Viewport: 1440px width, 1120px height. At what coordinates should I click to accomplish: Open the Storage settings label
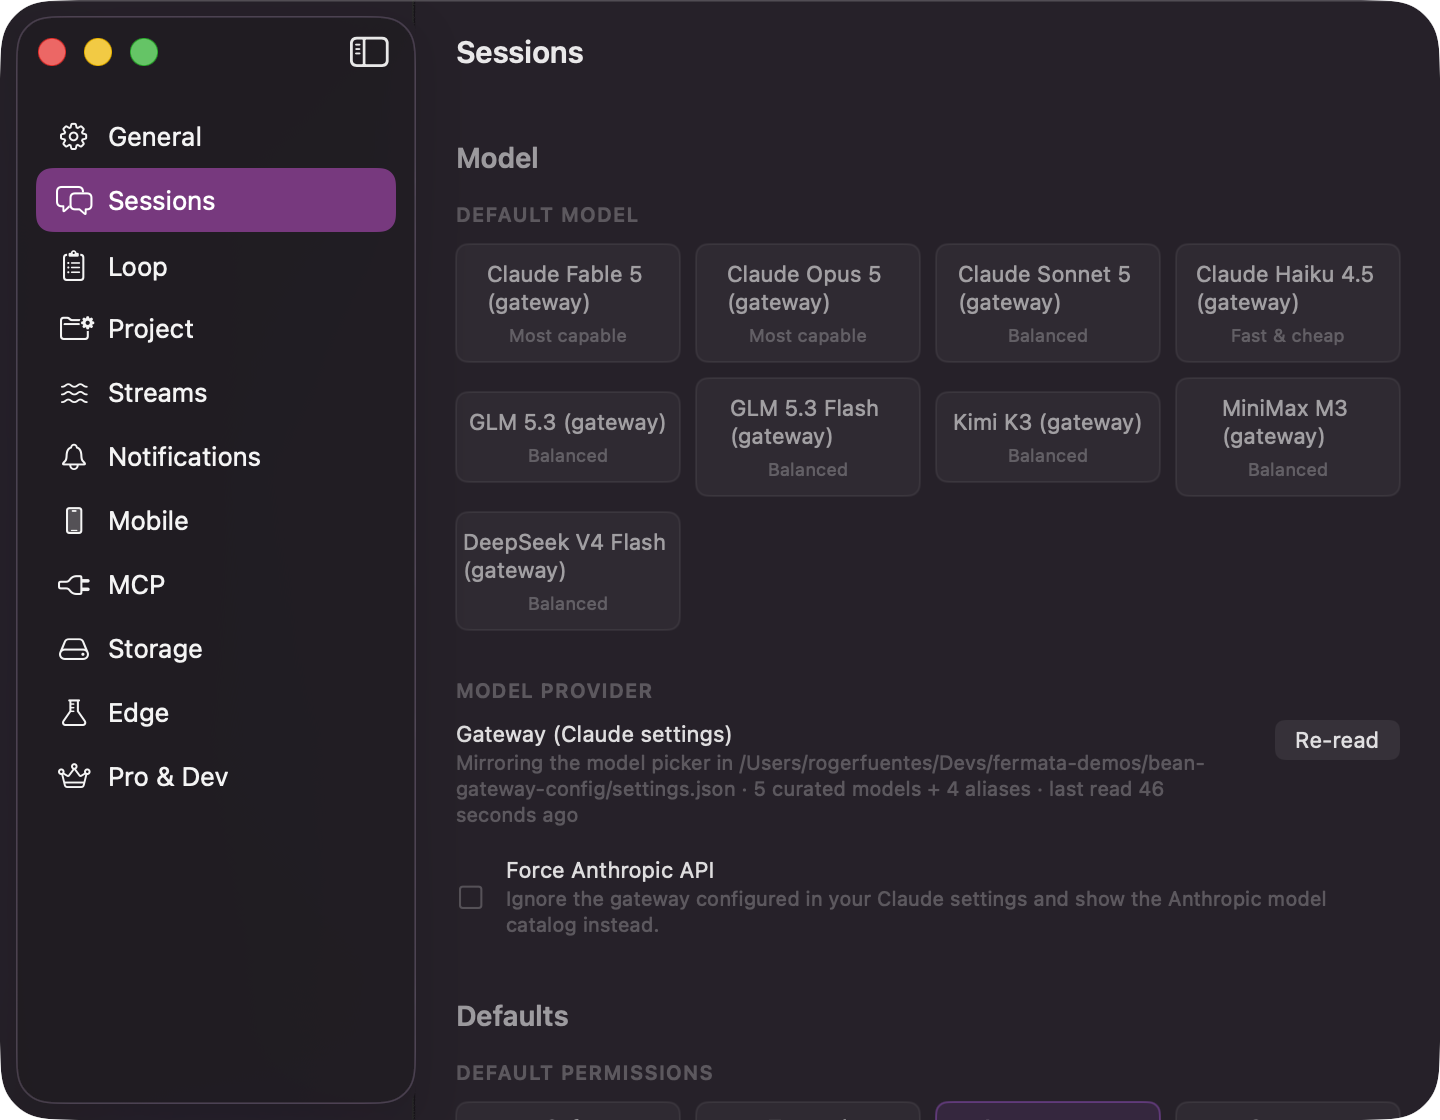tap(155, 649)
